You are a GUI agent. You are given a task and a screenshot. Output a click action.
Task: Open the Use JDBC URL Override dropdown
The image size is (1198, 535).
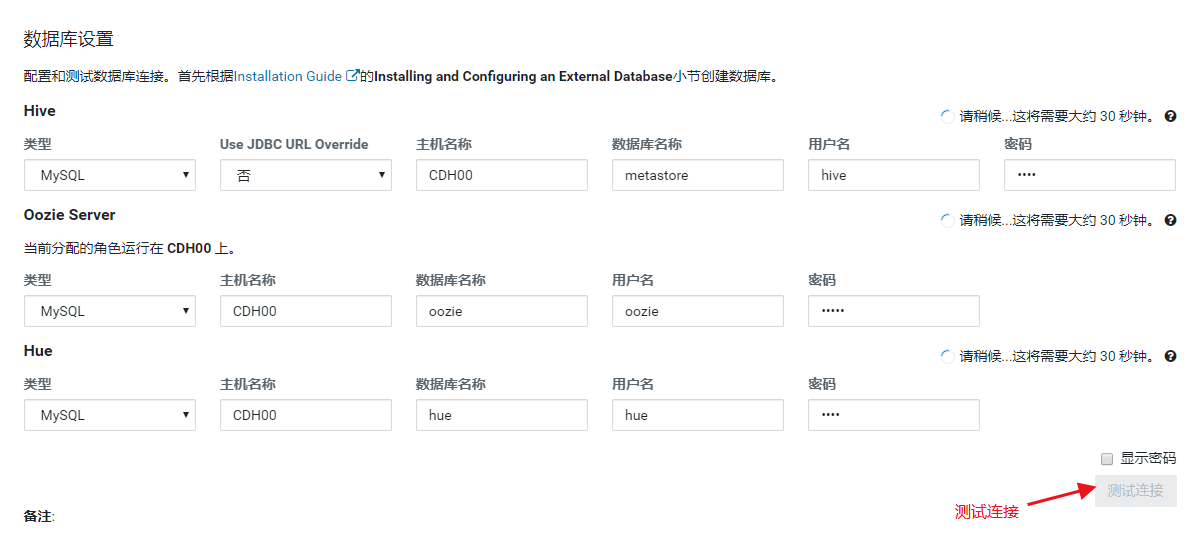[306, 175]
